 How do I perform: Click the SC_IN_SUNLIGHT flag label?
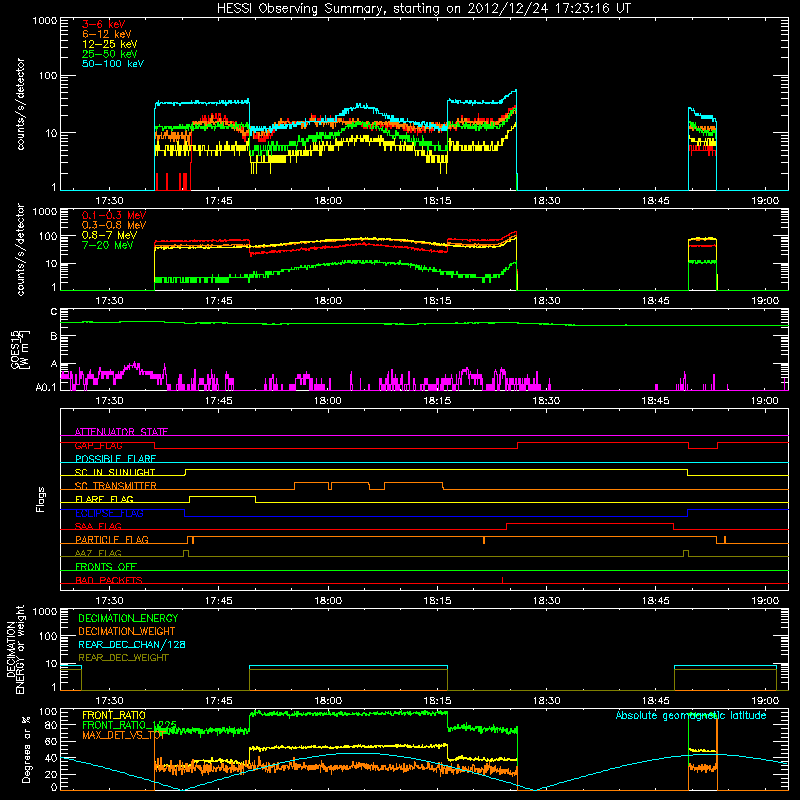[x=115, y=472]
